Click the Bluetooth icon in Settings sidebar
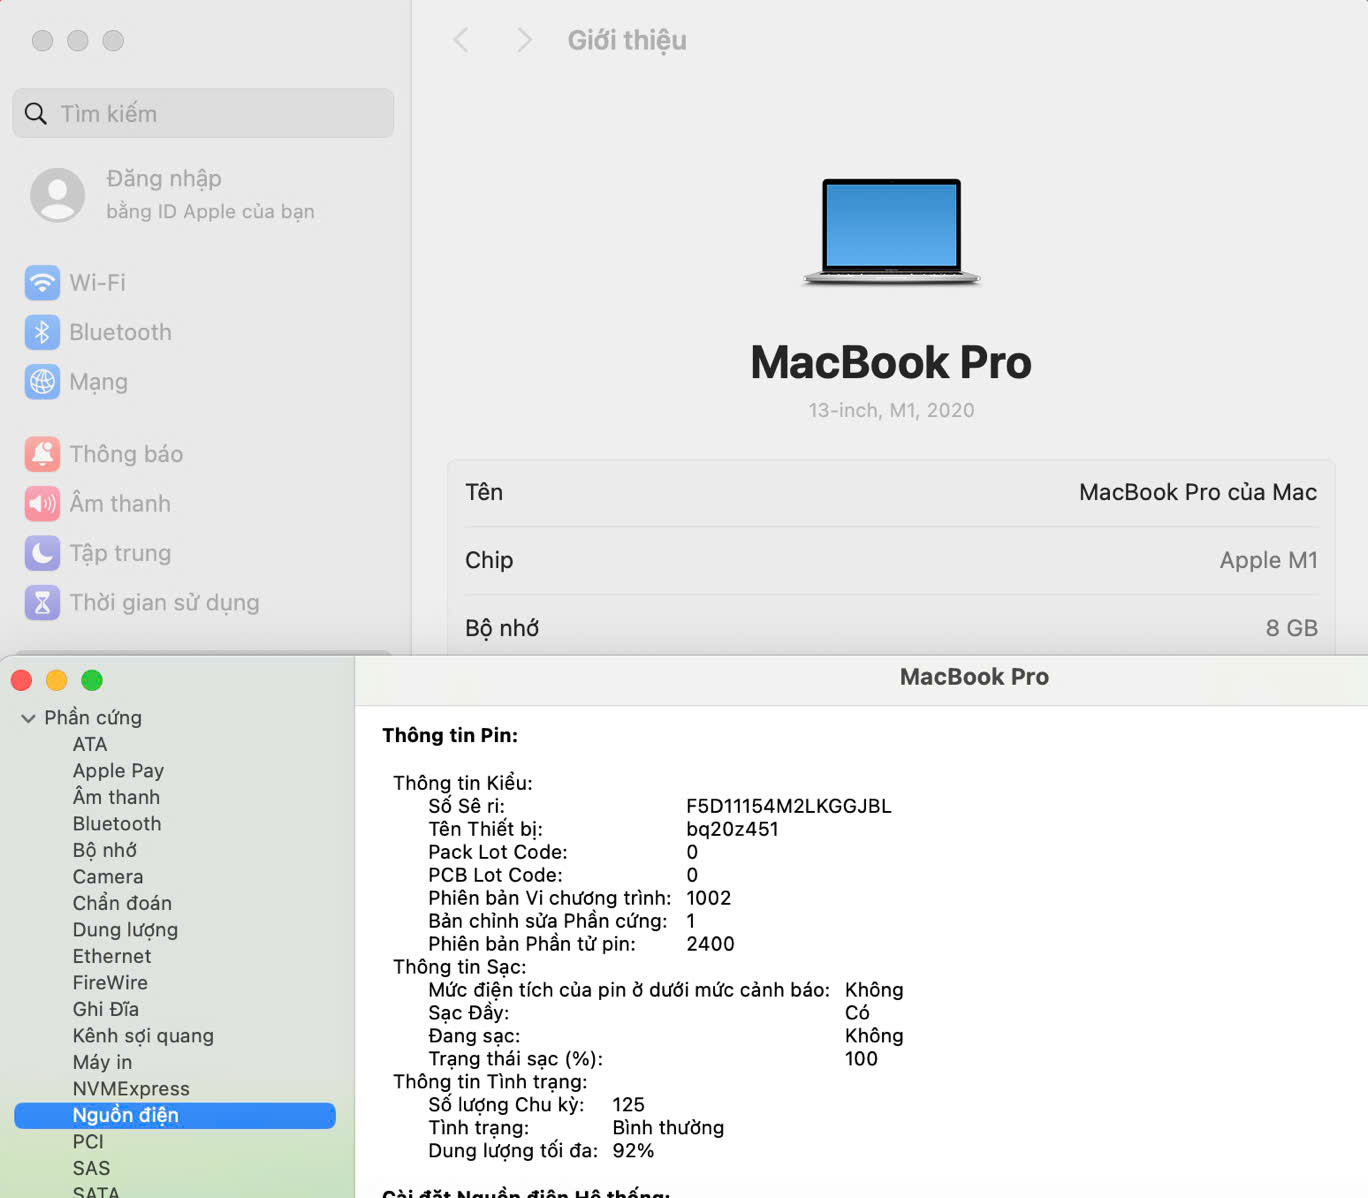Image resolution: width=1368 pixels, height=1198 pixels. click(42, 332)
